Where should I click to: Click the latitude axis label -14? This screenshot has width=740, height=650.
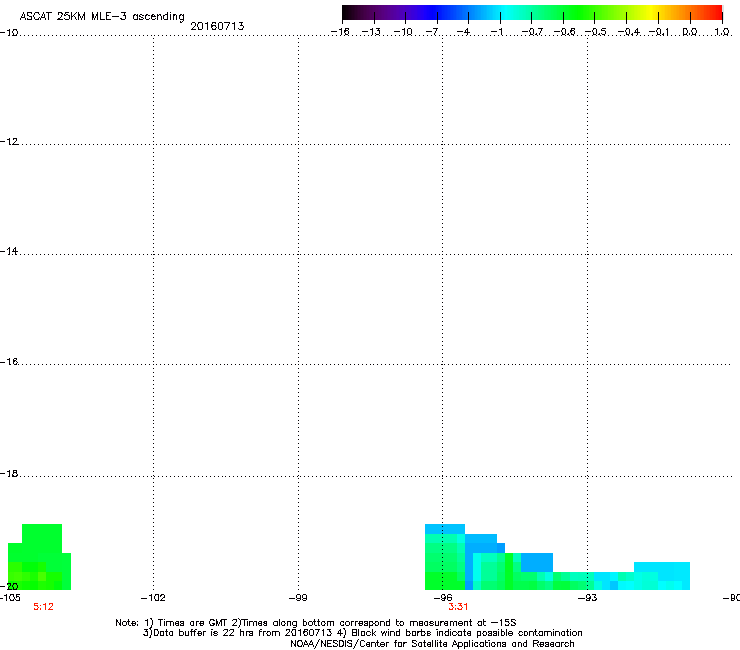(9, 251)
